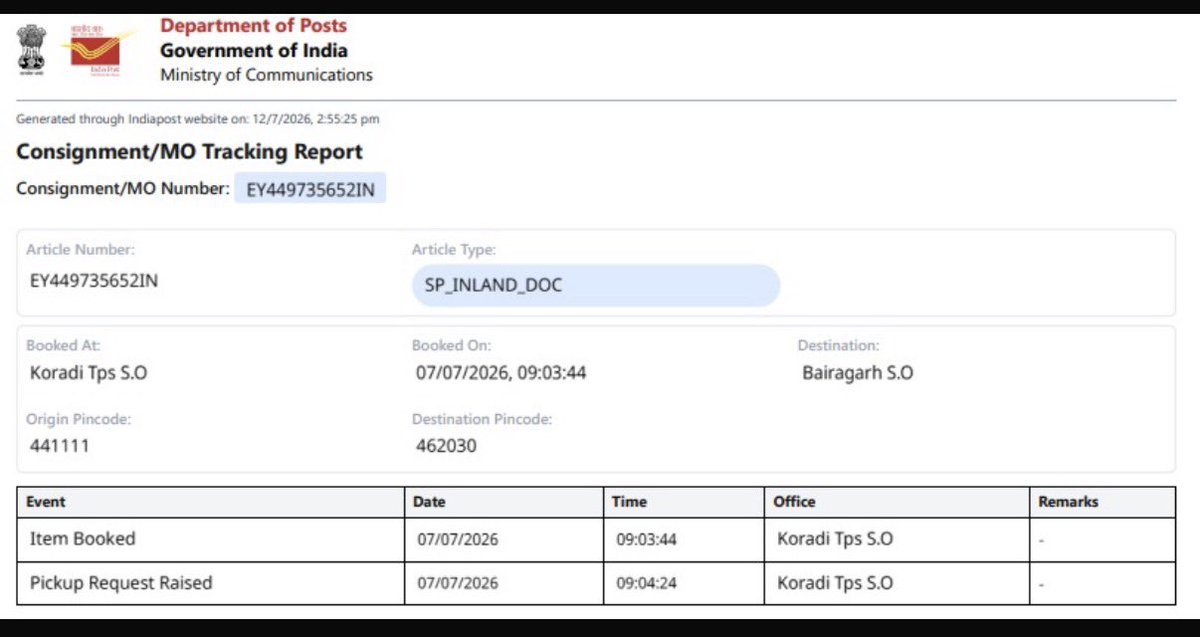Screen dimensions: 1200x637
Task: Click 'Ministry of Communications' text
Action: point(266,75)
